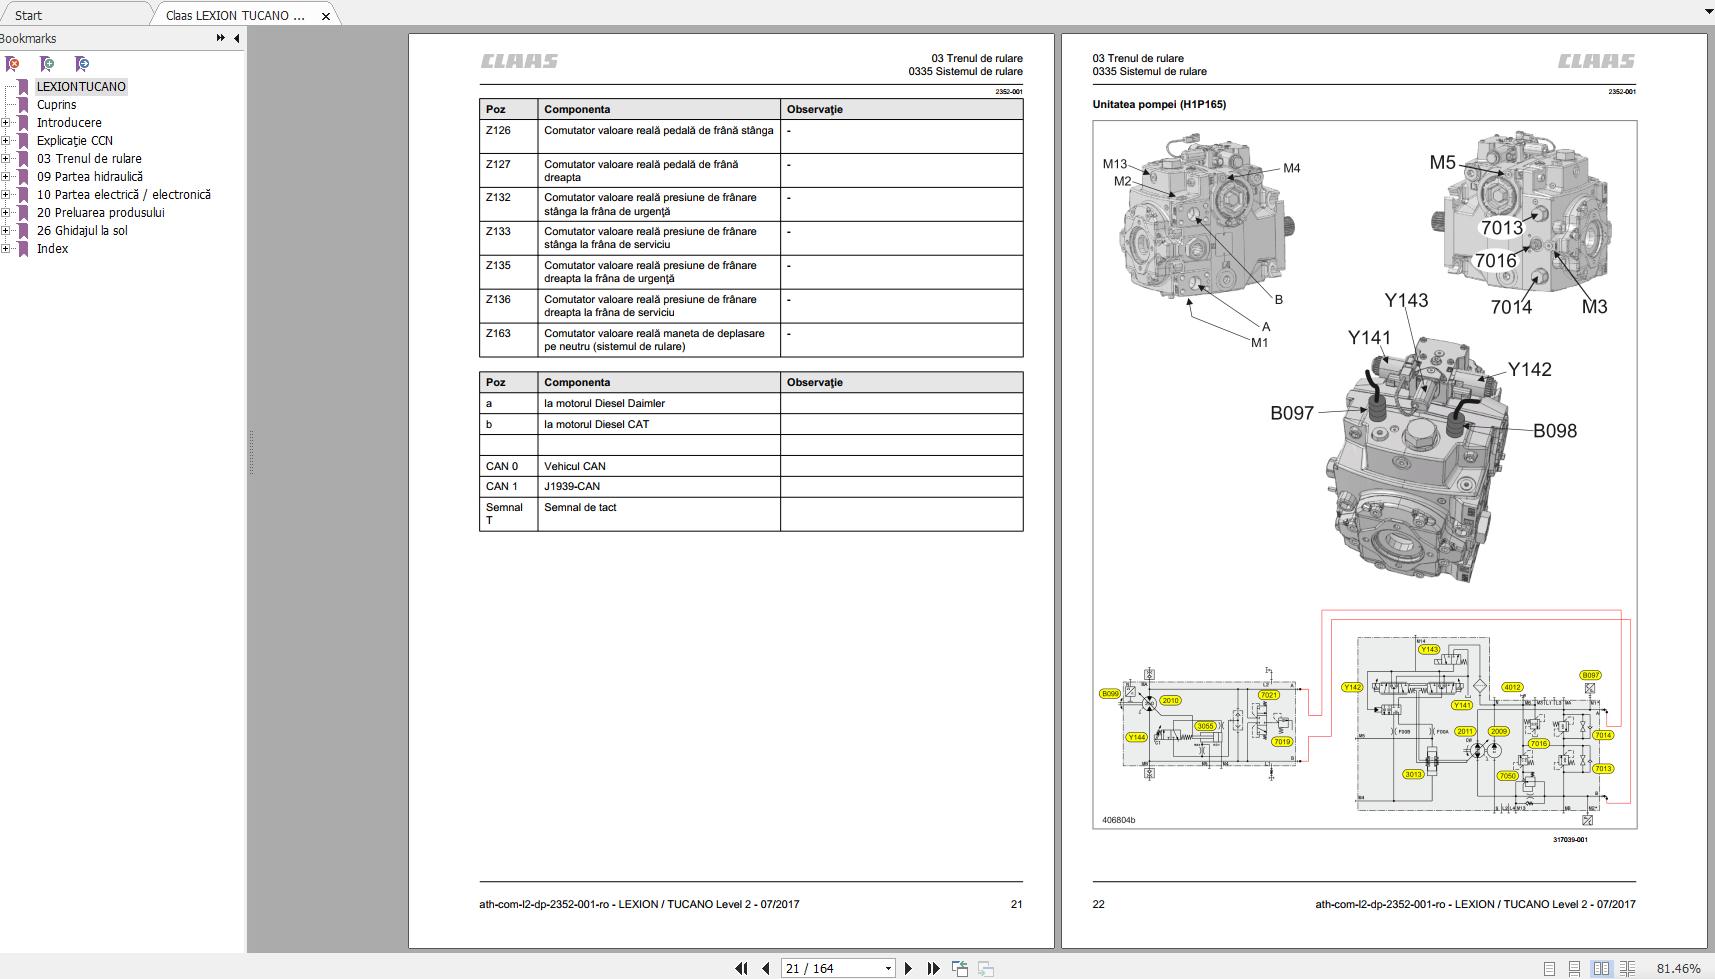Switch to single page layout
1715x979 pixels.
tap(1549, 968)
